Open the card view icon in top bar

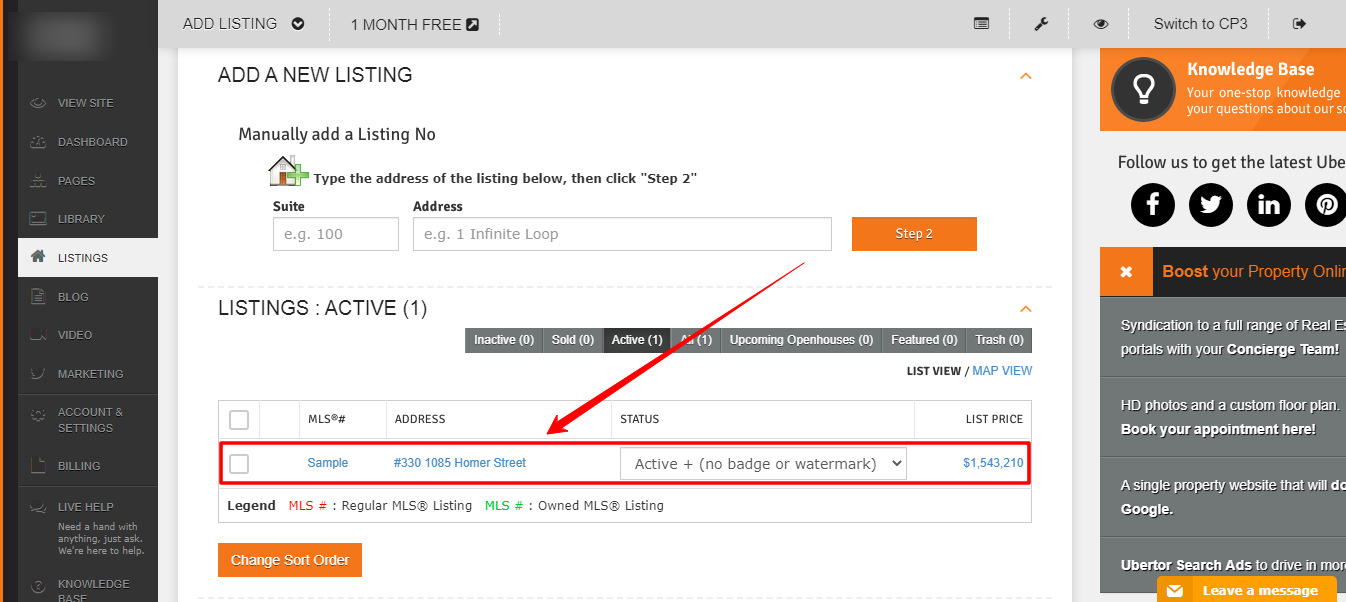pyautogui.click(x=981, y=24)
